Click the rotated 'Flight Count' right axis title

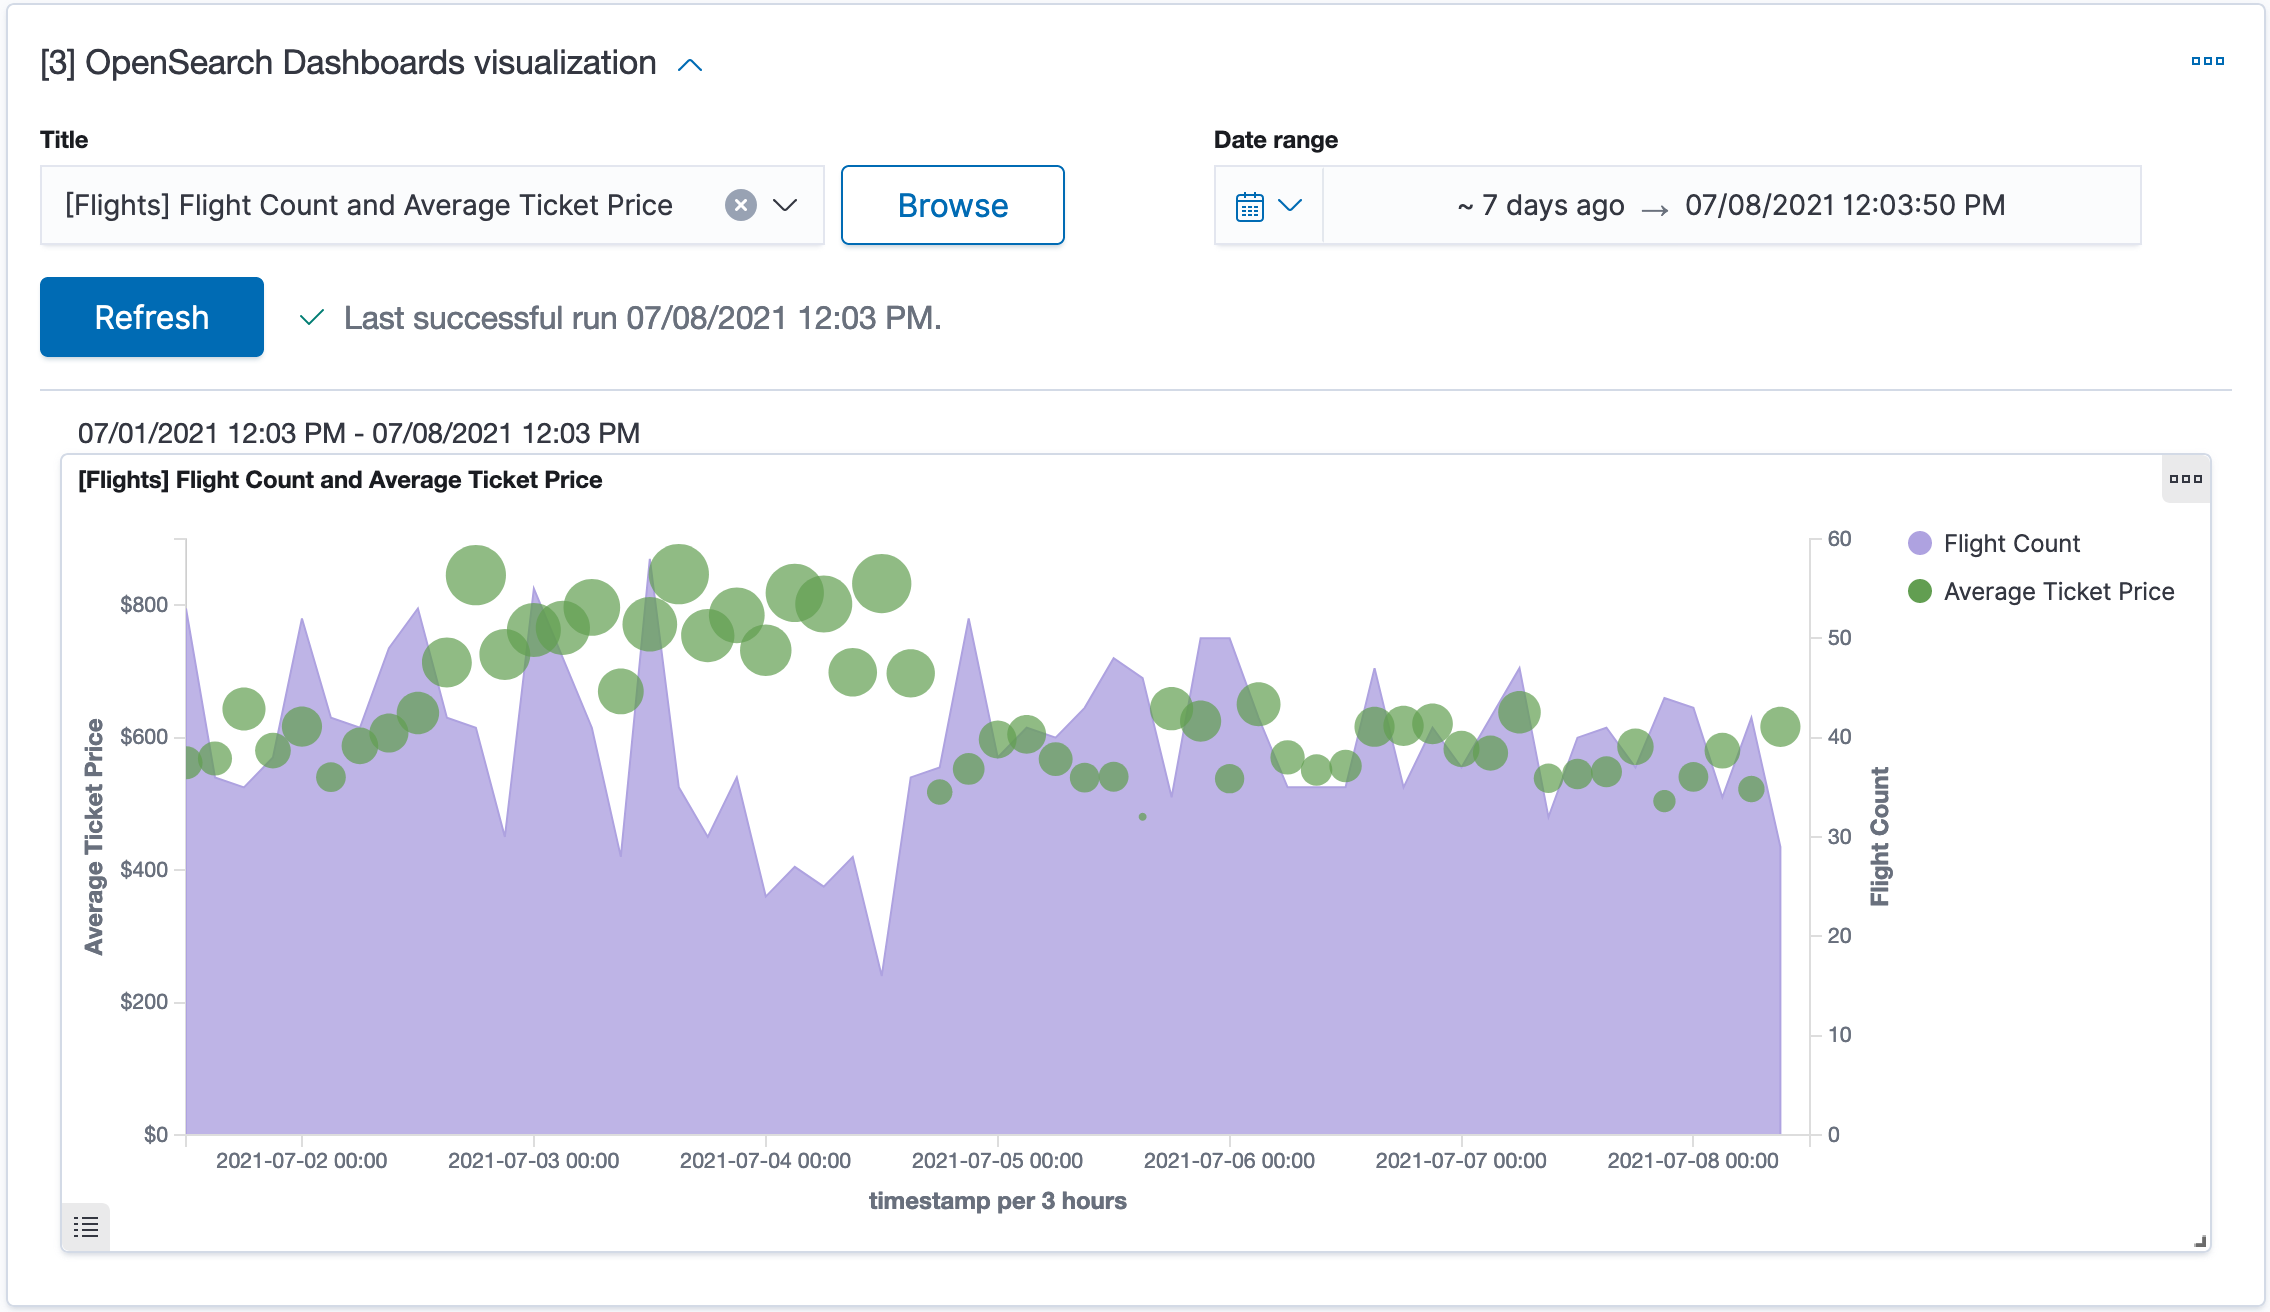pos(1880,836)
